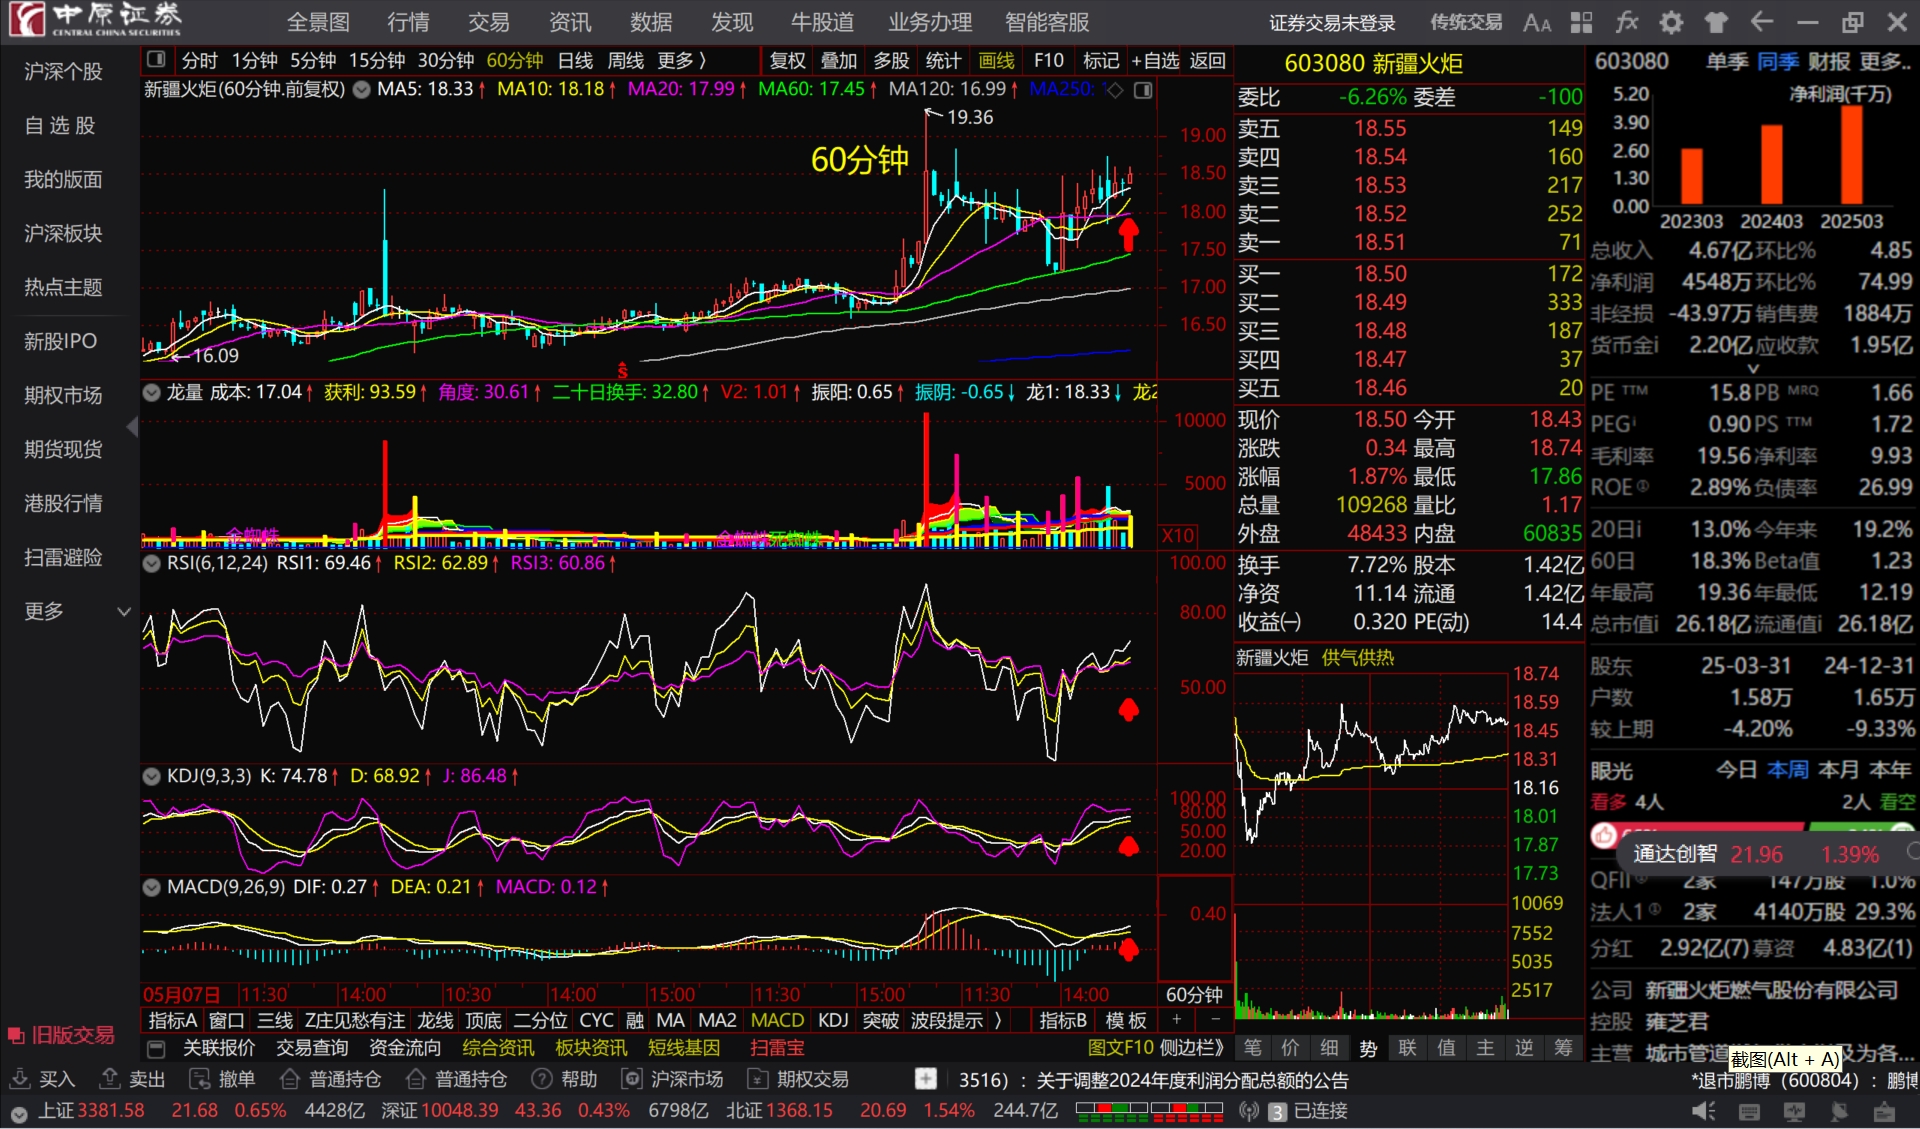1920x1129 pixels.
Task: Collapse the sidebar with left triangle arrow
Action: [x=132, y=427]
